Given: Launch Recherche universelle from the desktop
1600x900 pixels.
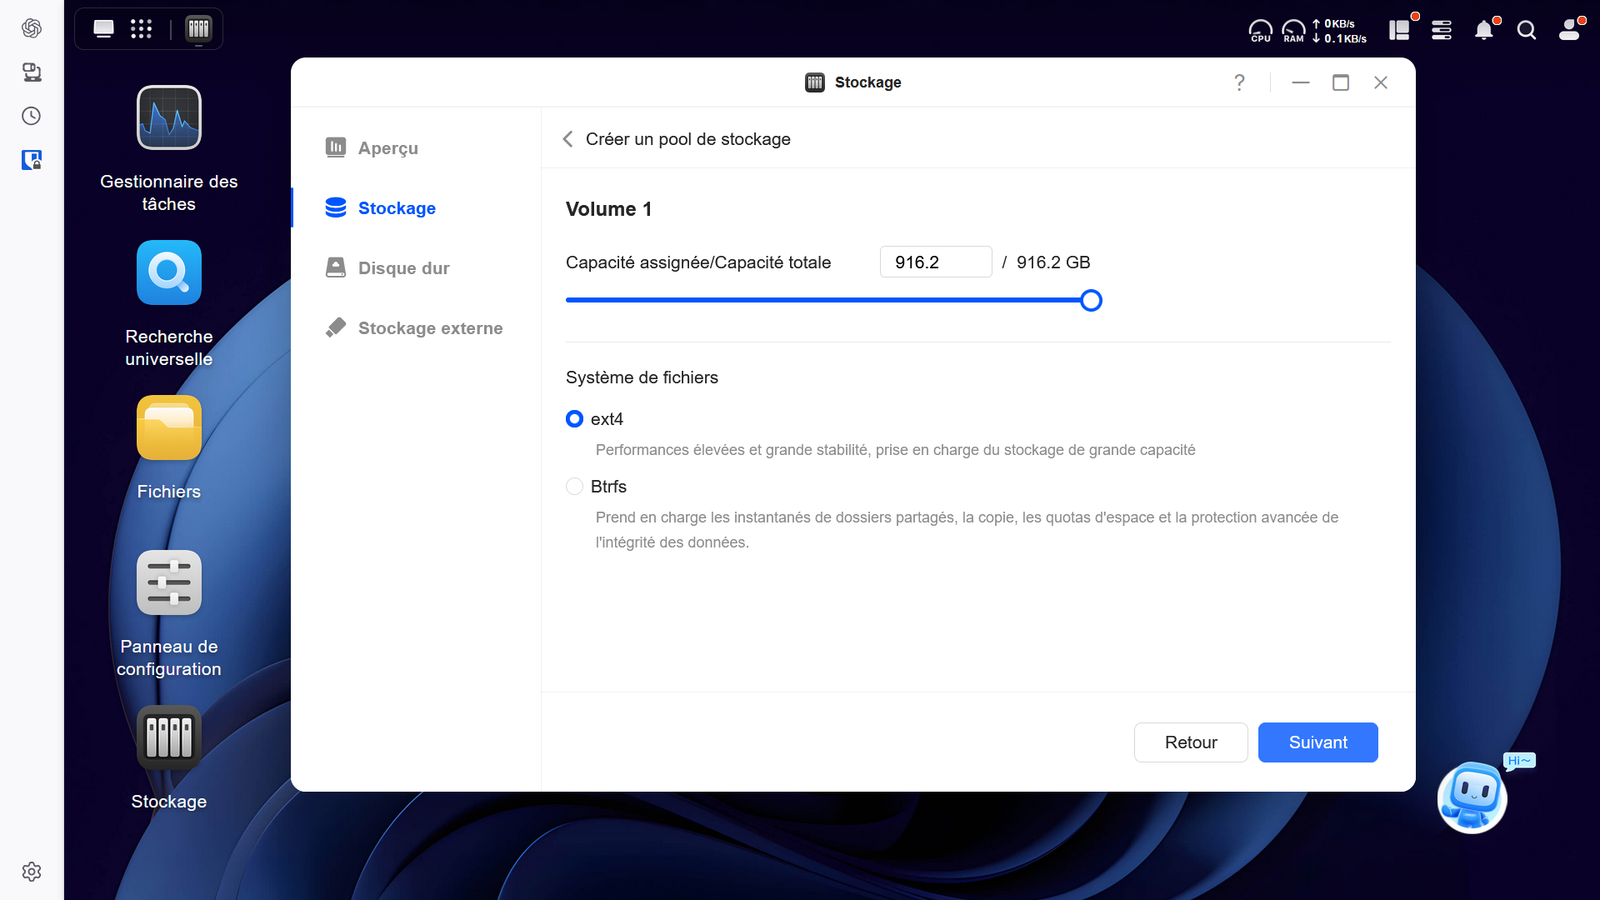Looking at the screenshot, I should click(x=168, y=272).
